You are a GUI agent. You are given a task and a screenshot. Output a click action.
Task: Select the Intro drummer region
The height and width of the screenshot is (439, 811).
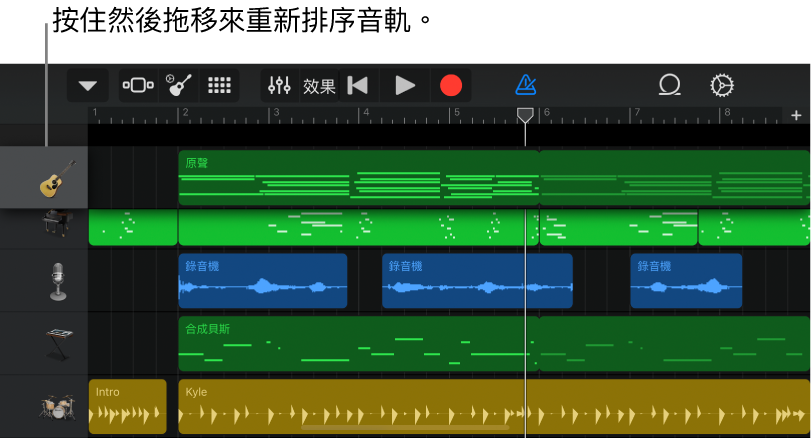(x=128, y=406)
